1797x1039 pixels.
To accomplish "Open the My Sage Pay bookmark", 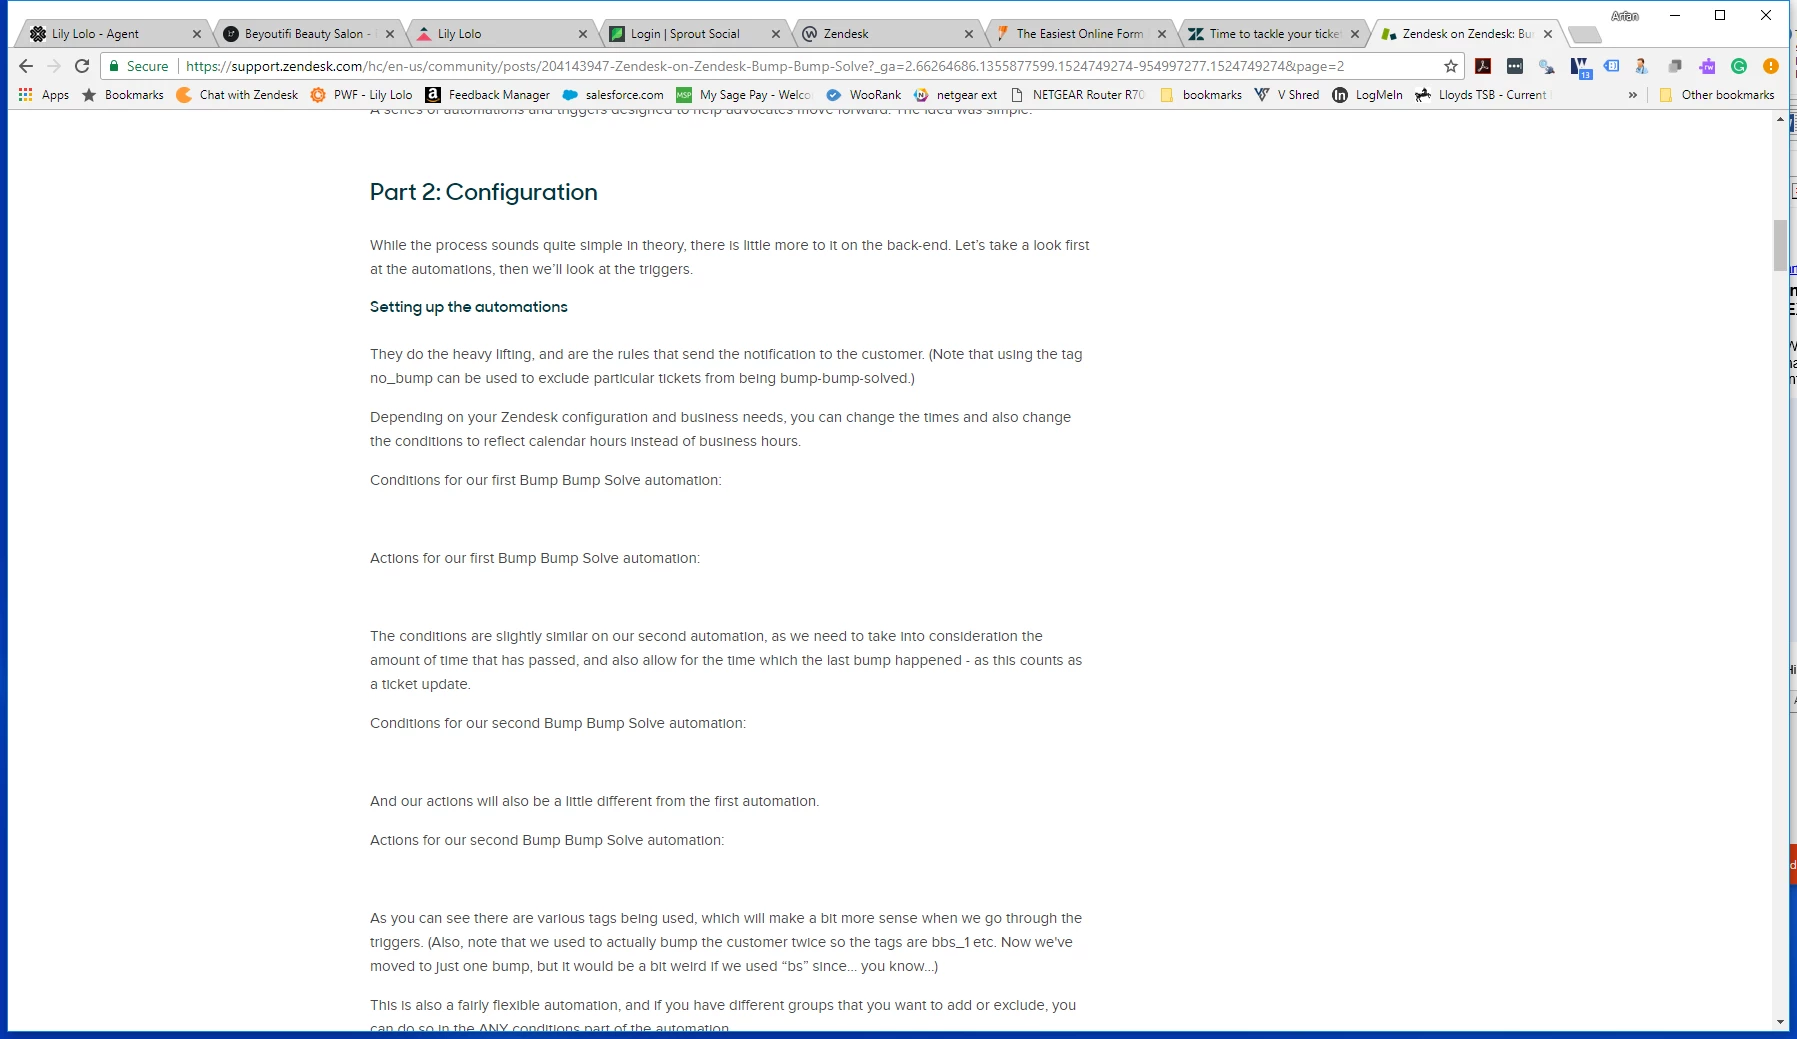I will tap(744, 95).
